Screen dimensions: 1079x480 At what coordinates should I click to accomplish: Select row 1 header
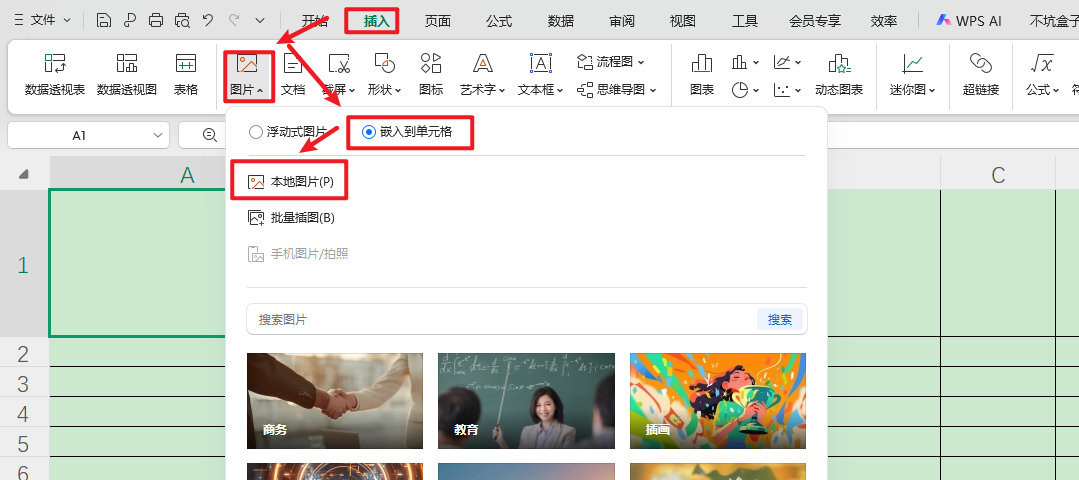(24, 263)
